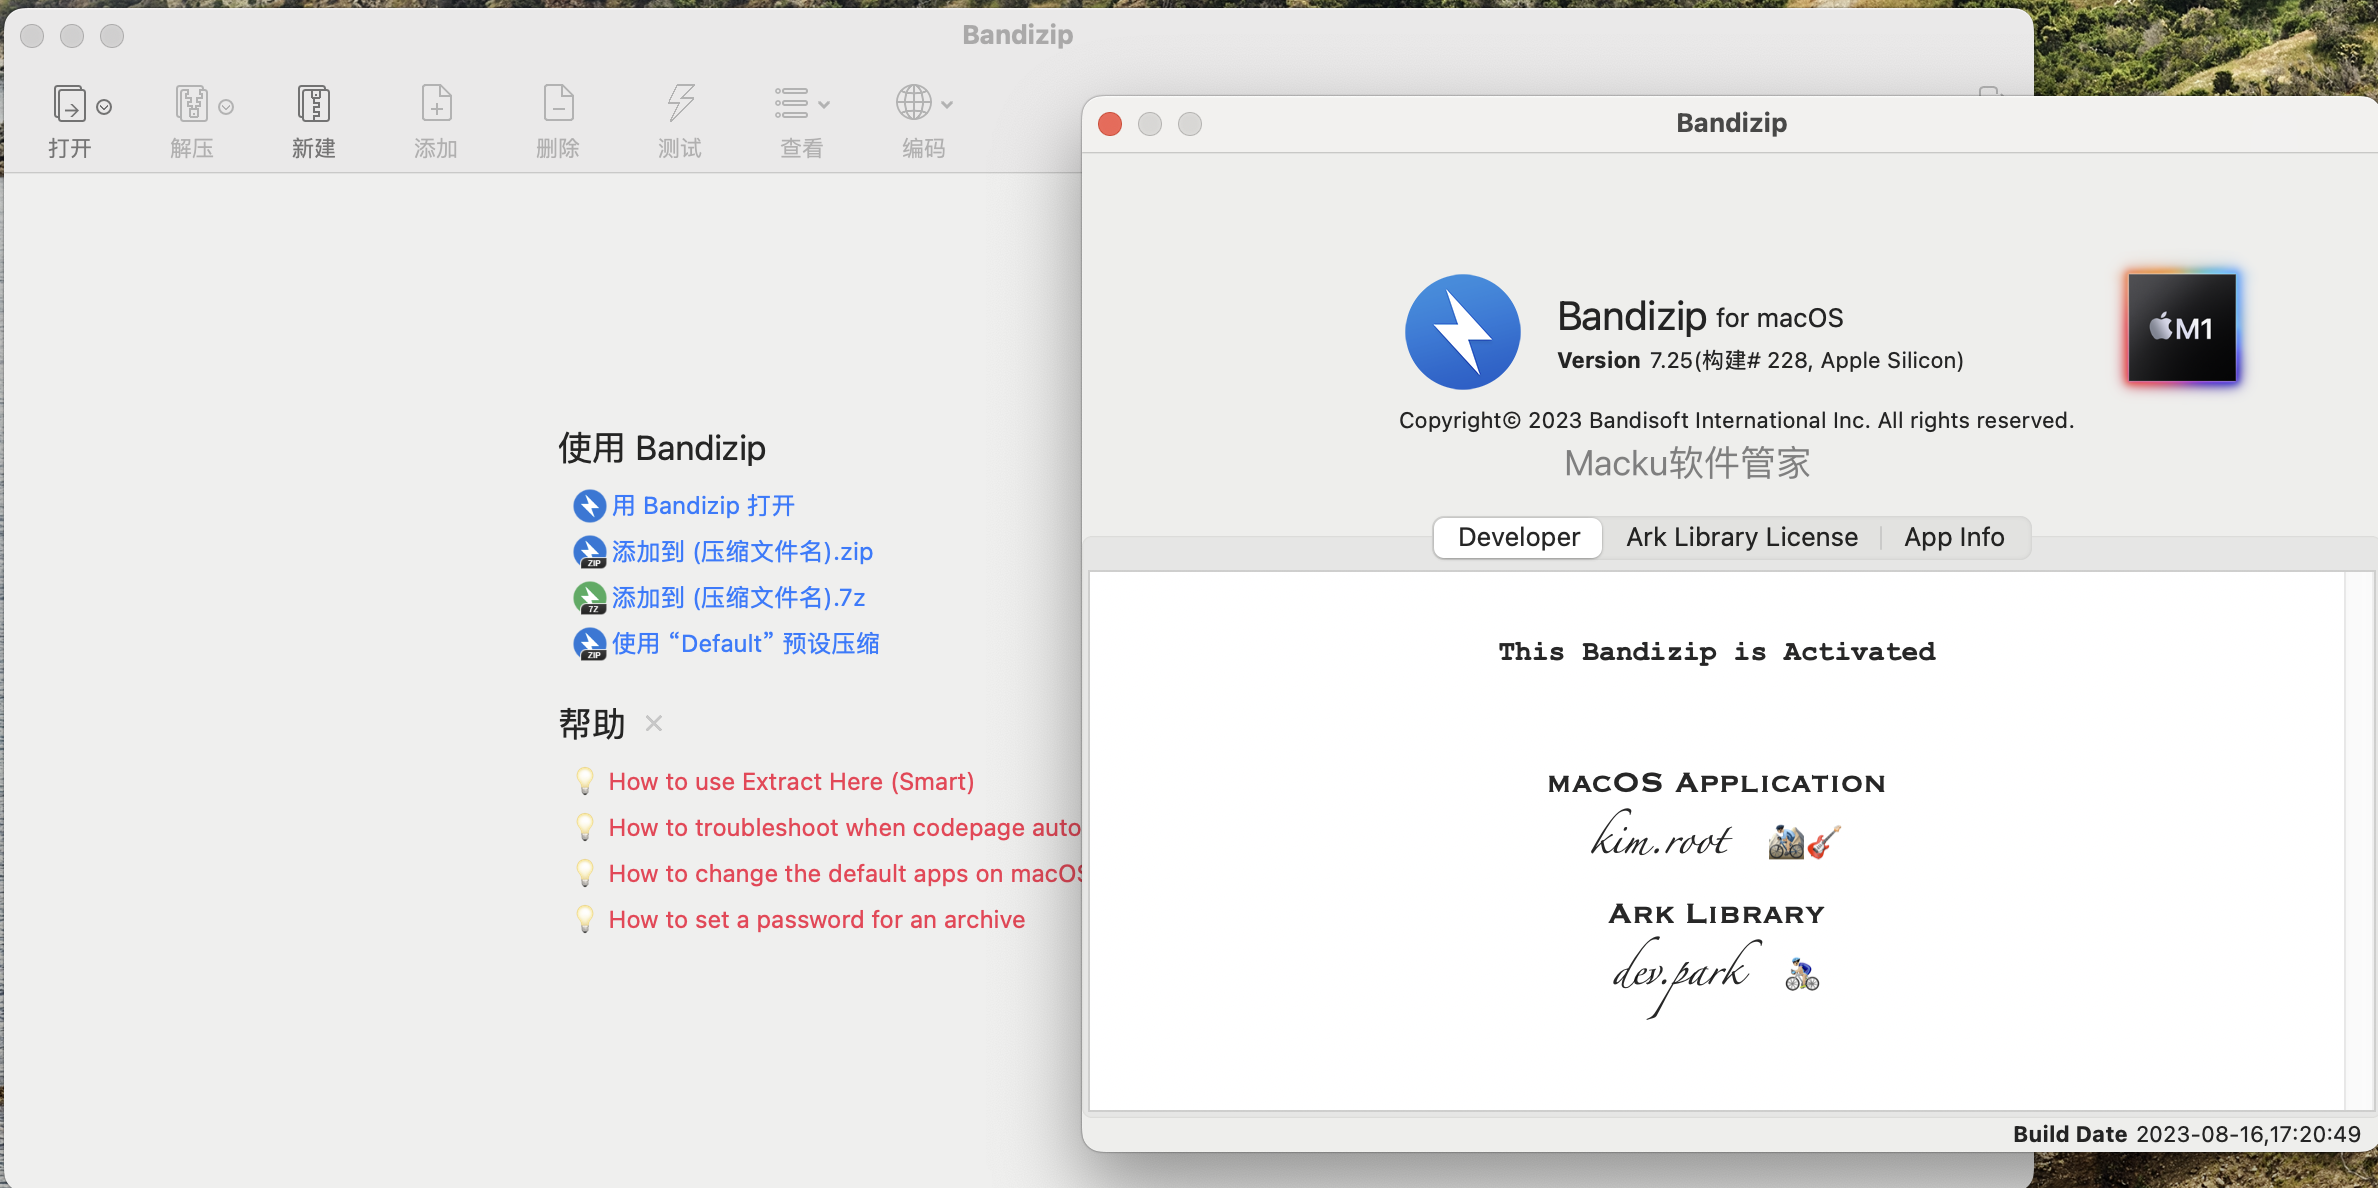Click the ZIP icon beside 添加到 .zip
The height and width of the screenshot is (1188, 2378).
(x=589, y=552)
